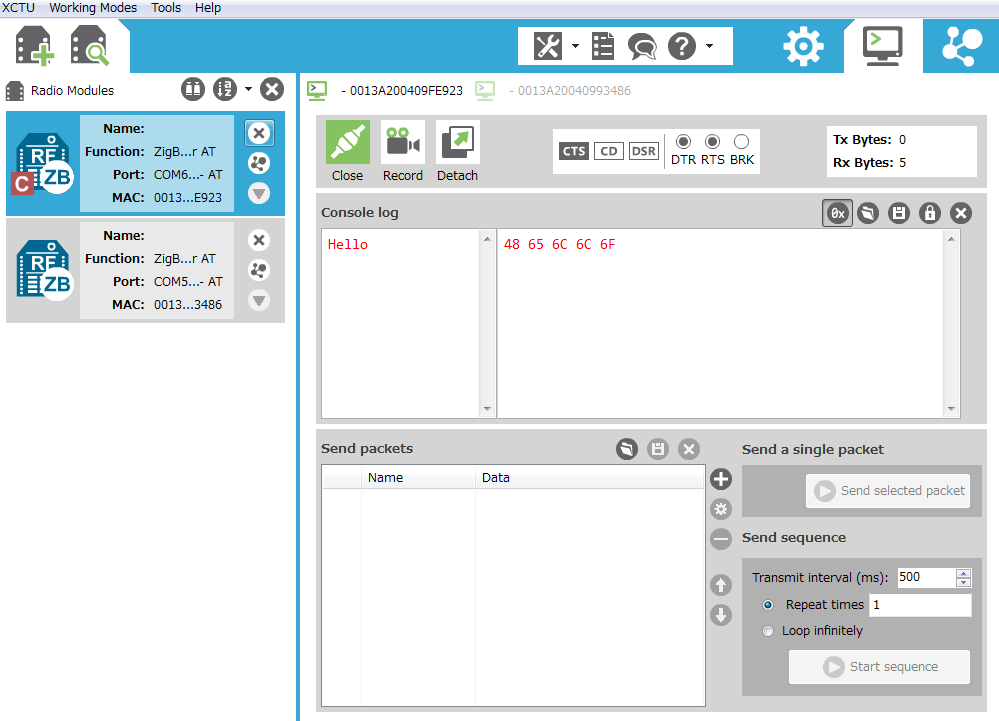Click Send selected packet button
Image resolution: width=999 pixels, height=721 pixels.
coord(888,490)
